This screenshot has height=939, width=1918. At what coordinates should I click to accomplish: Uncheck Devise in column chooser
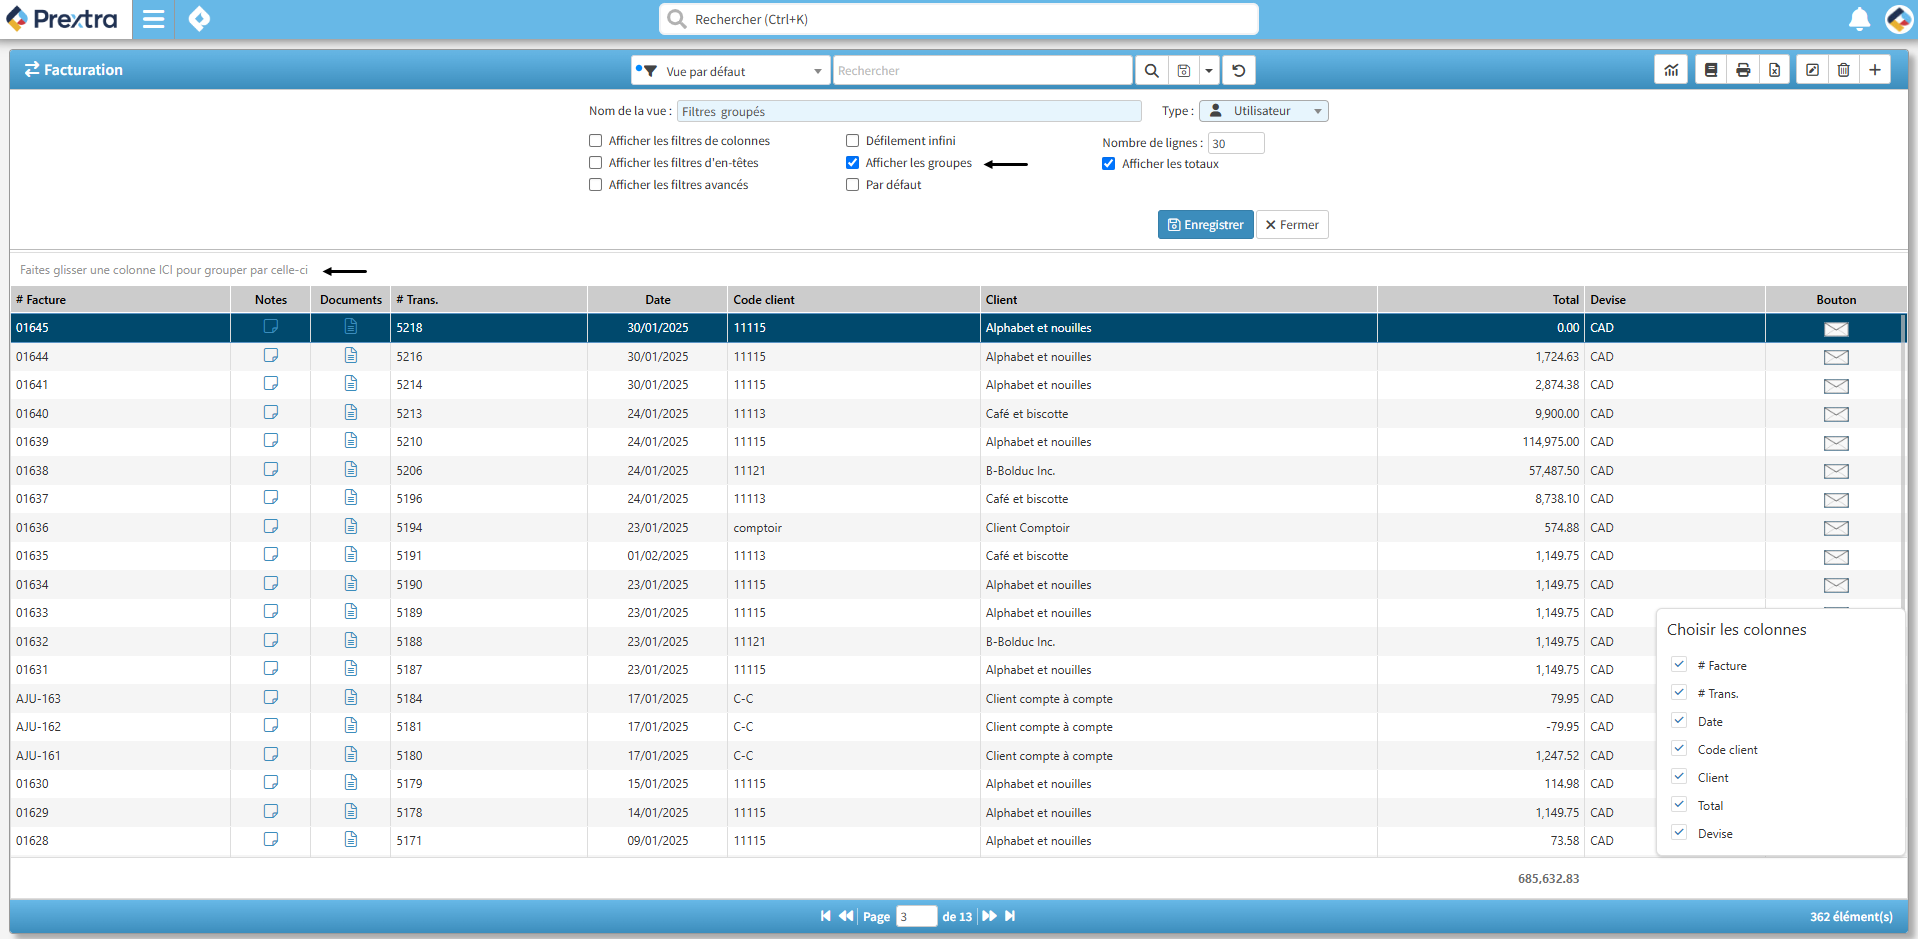pos(1679,832)
